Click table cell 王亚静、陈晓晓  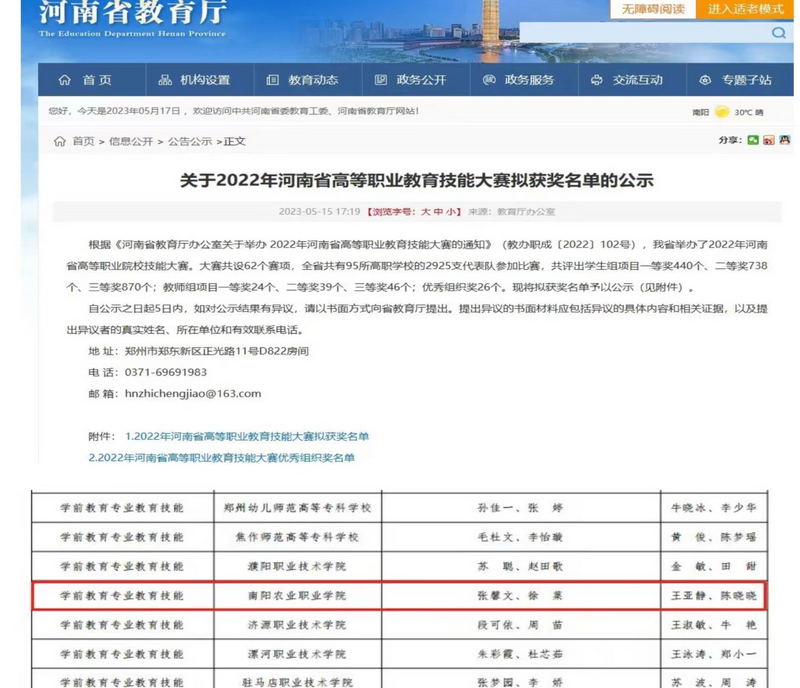pos(714,596)
